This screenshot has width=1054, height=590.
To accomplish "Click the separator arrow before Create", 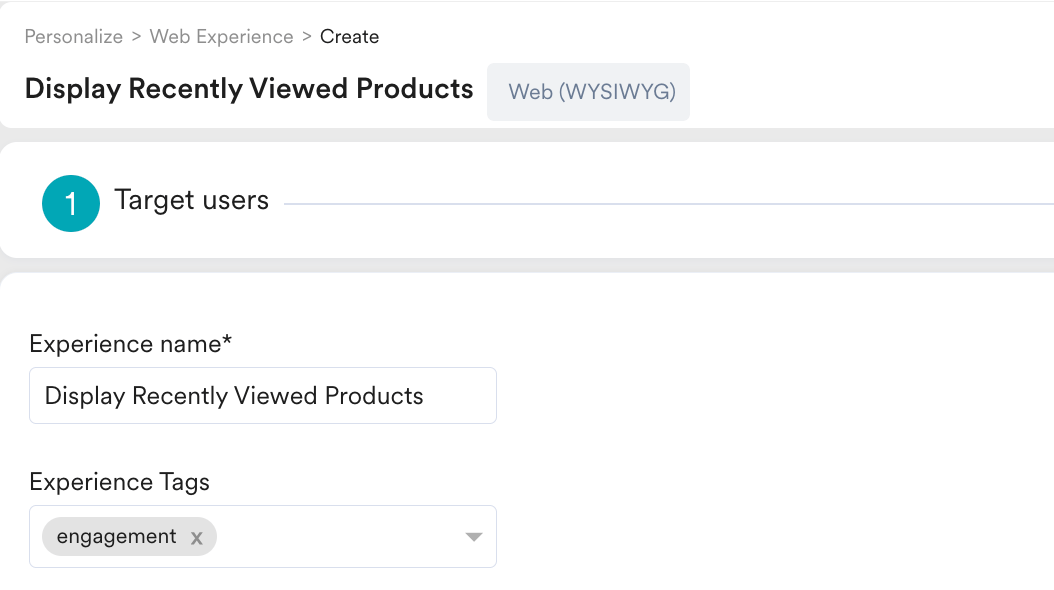I will pos(307,36).
